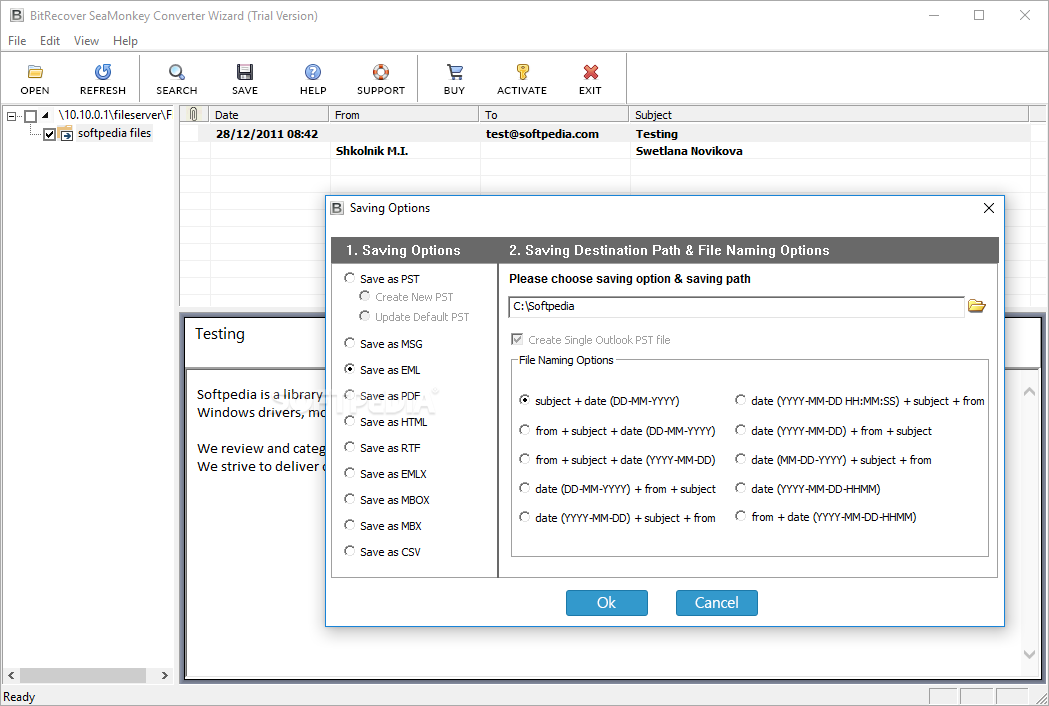Sort messages by From column

click(404, 114)
